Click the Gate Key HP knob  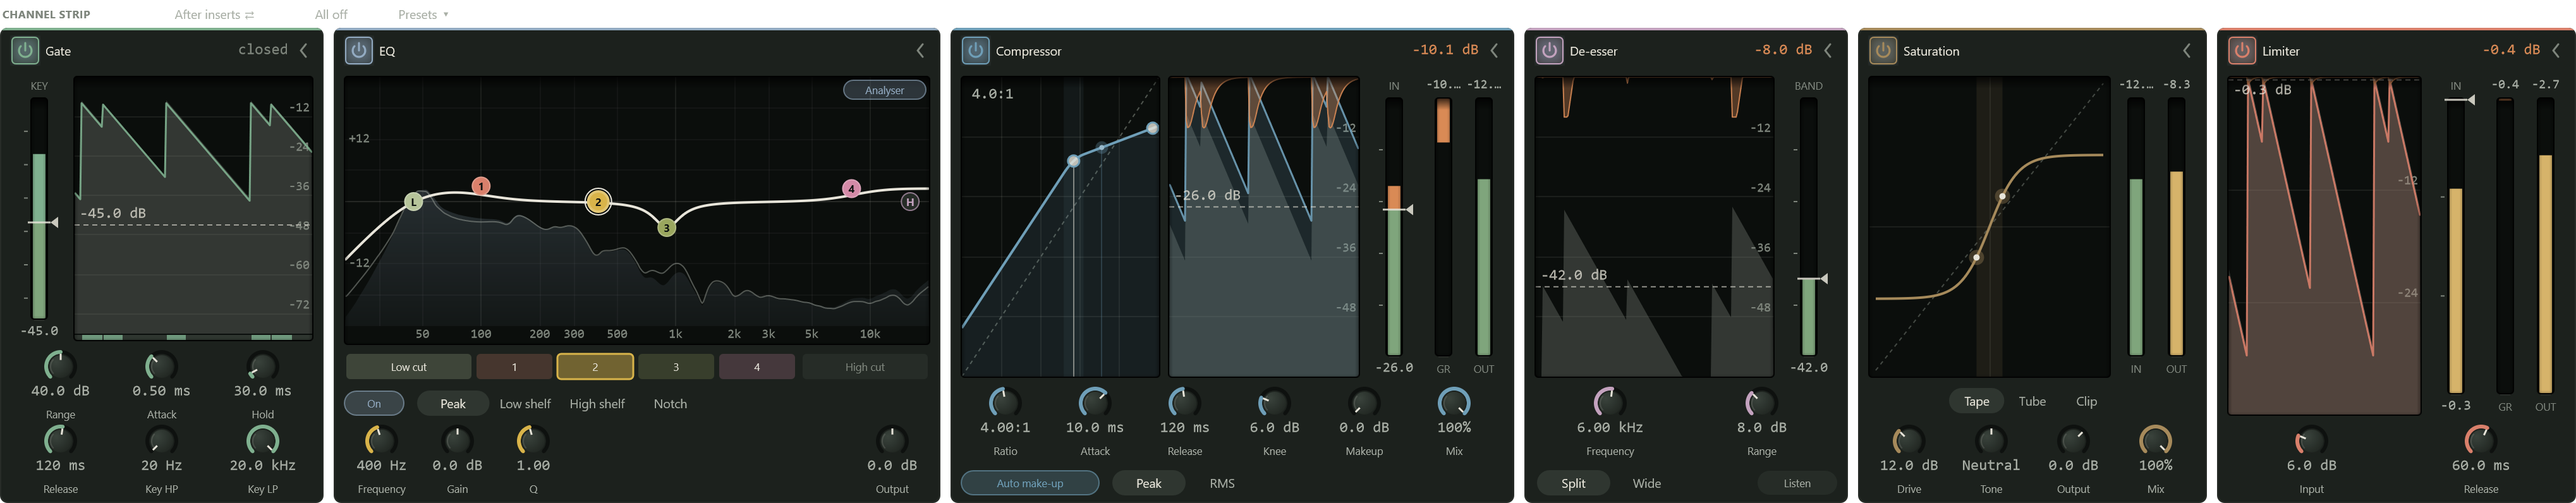click(161, 440)
